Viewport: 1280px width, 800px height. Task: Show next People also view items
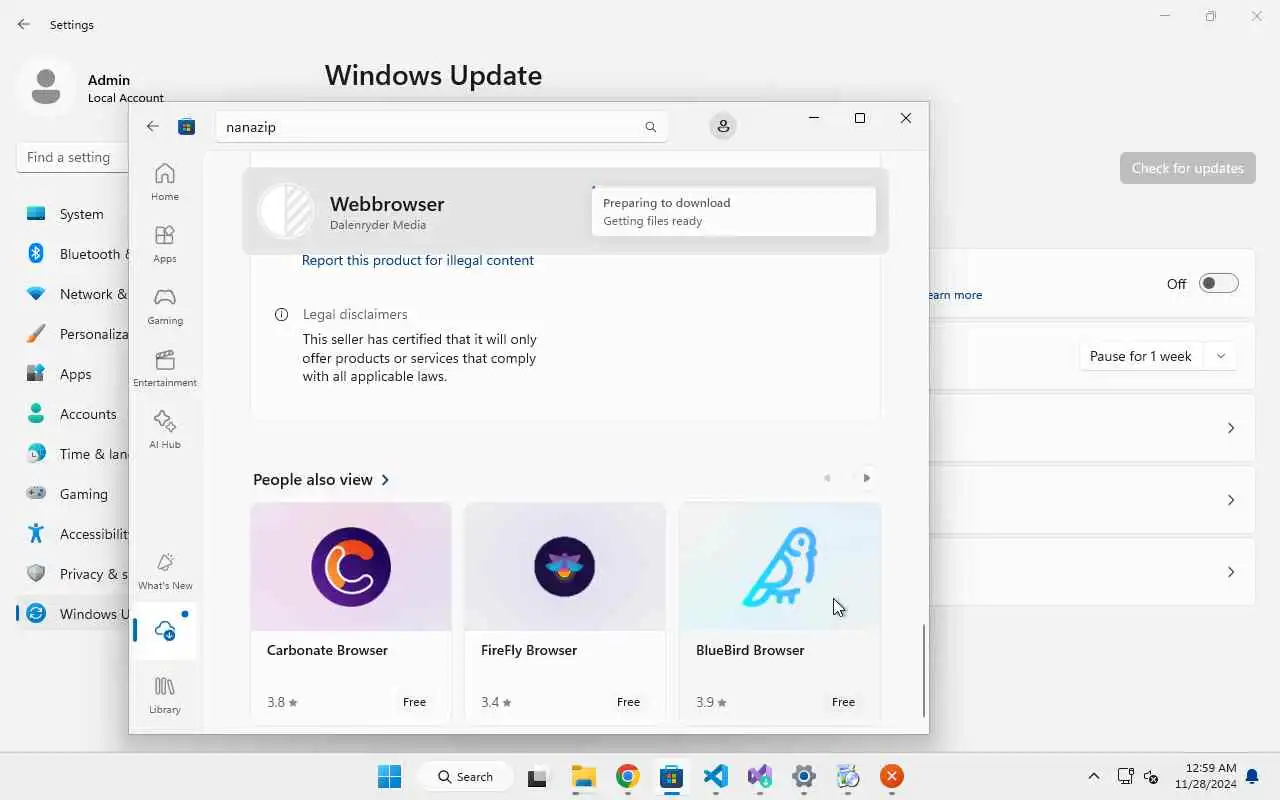click(867, 478)
